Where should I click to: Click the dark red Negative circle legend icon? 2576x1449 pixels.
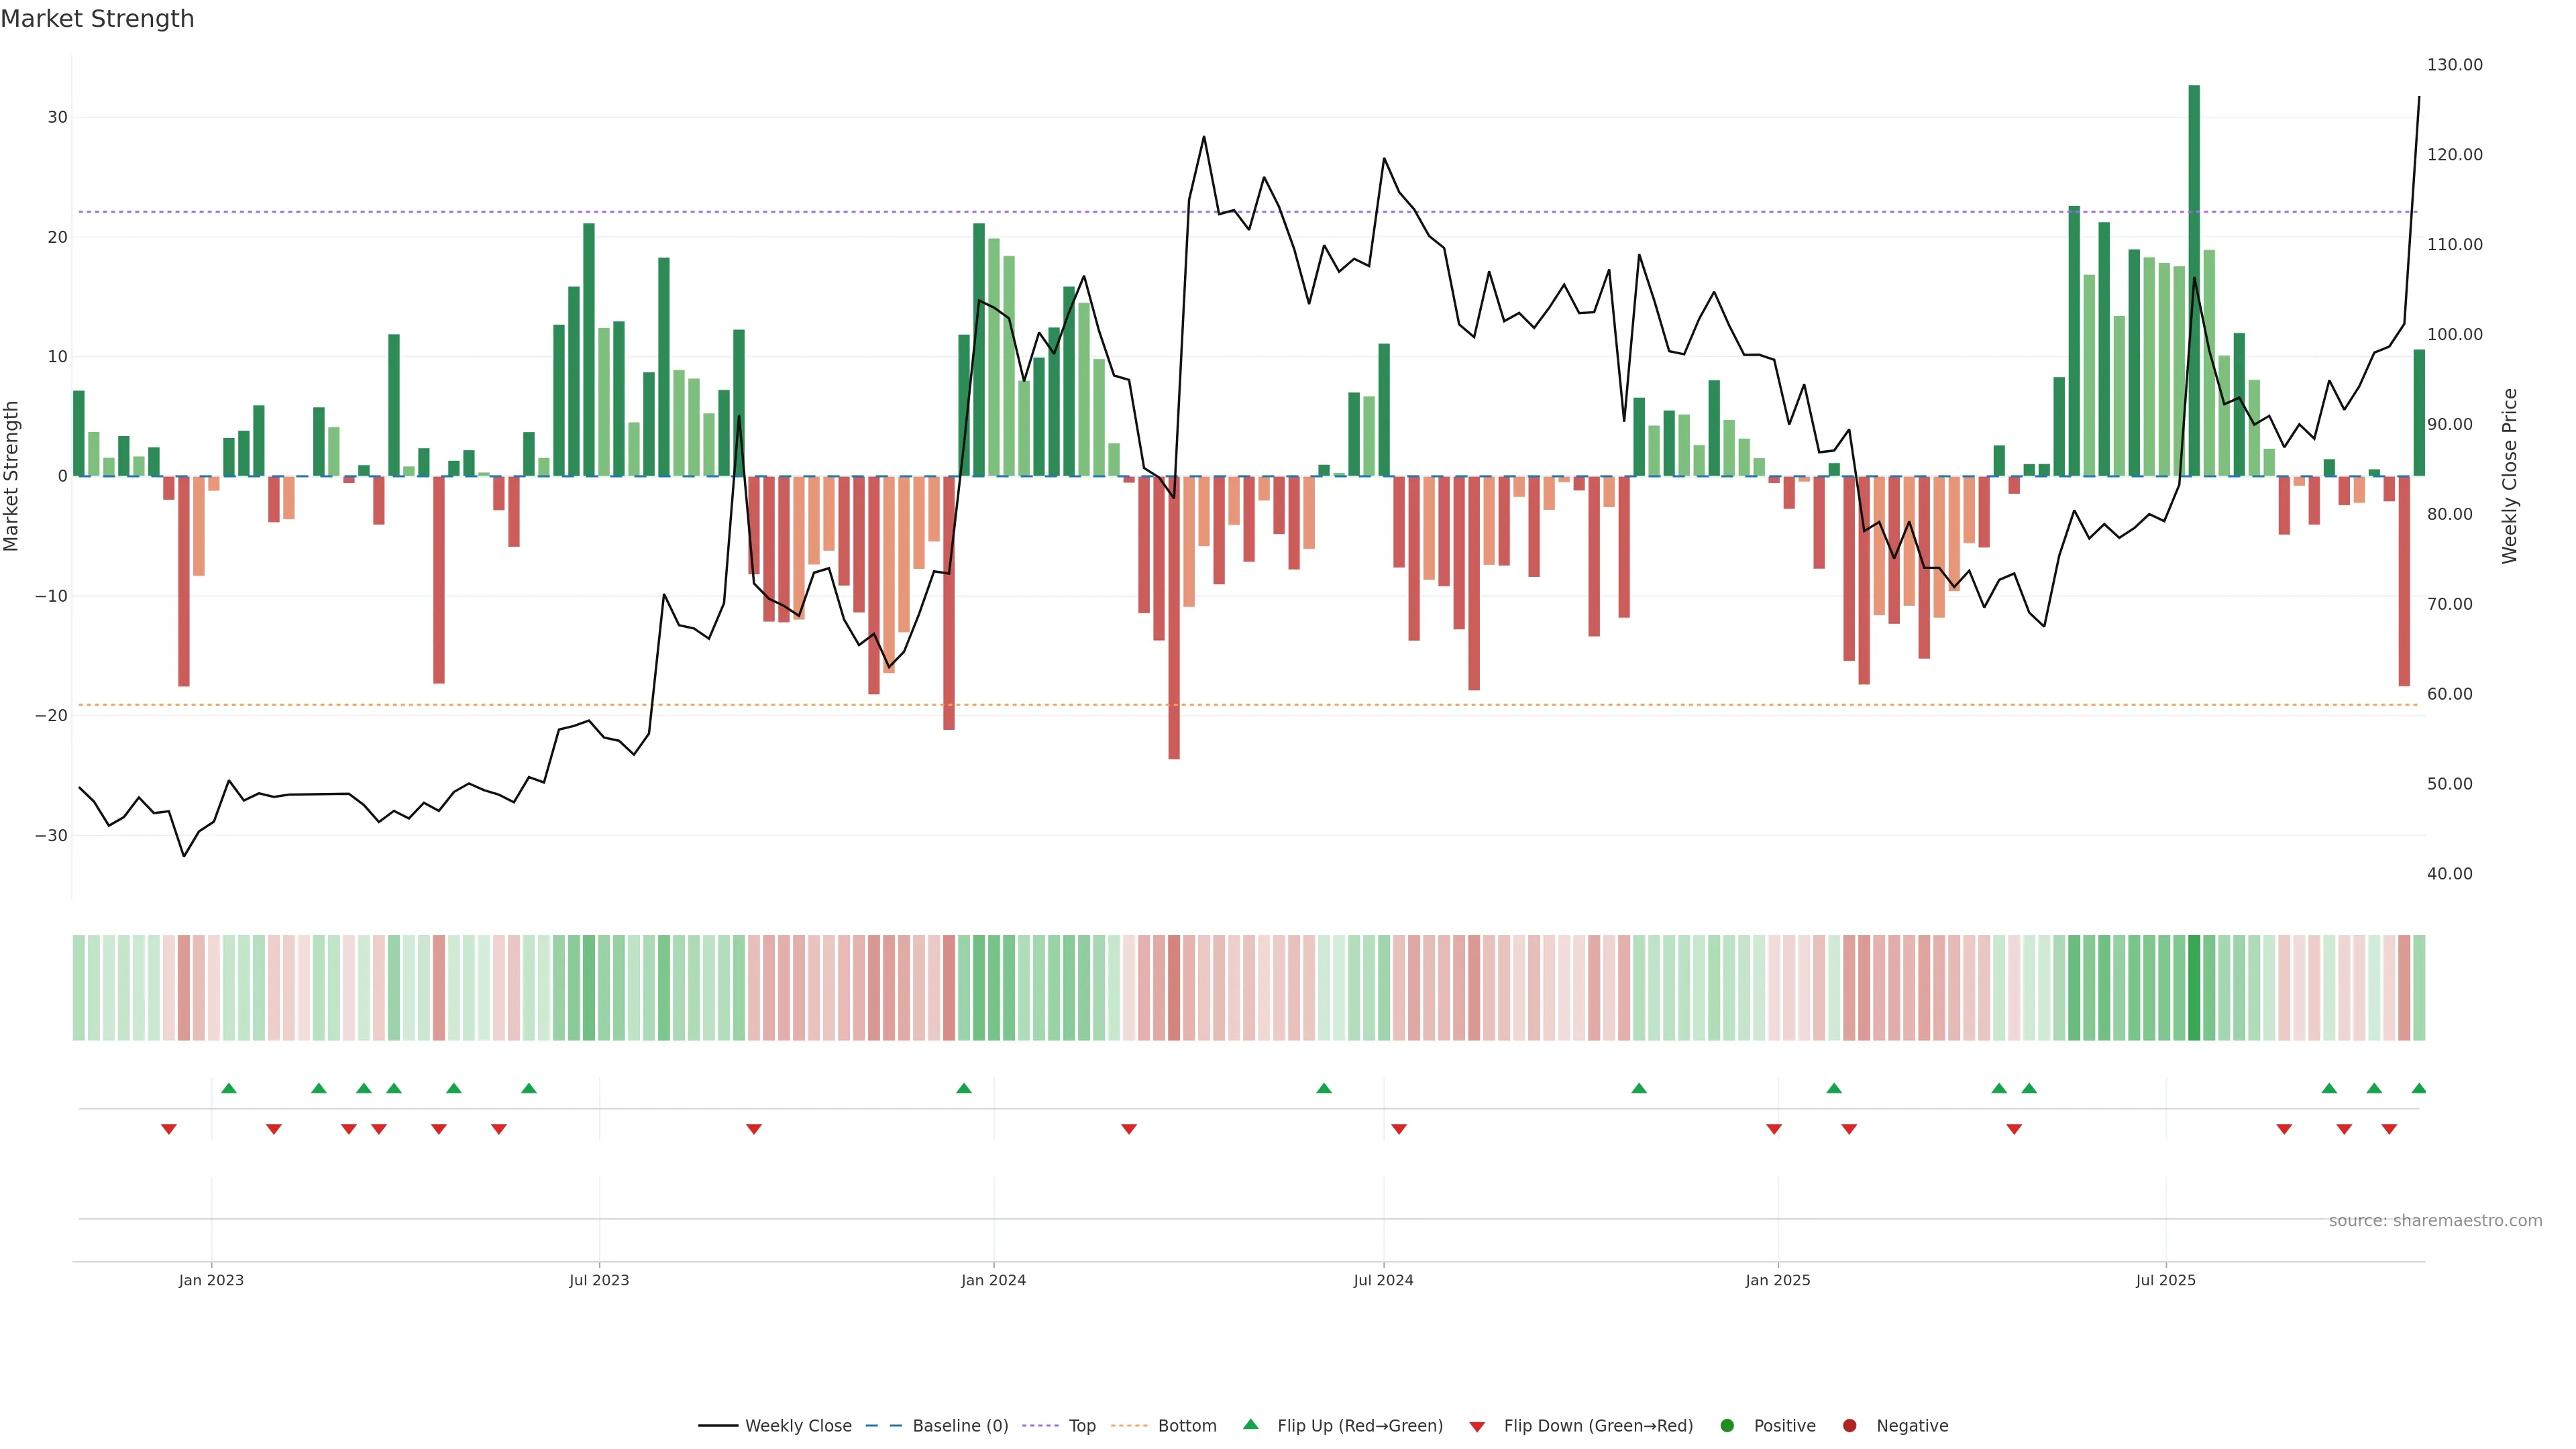pyautogui.click(x=1849, y=1425)
